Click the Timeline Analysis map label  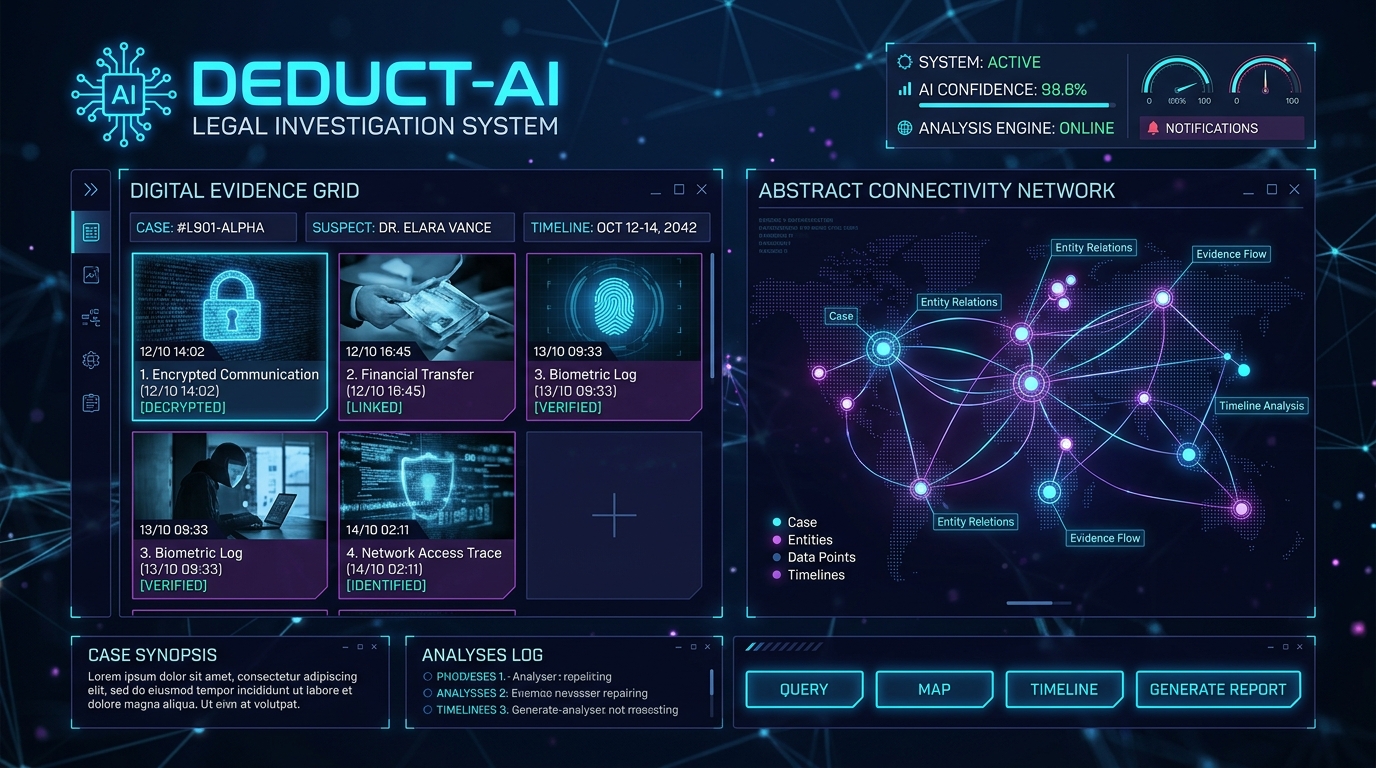[x=1262, y=406]
